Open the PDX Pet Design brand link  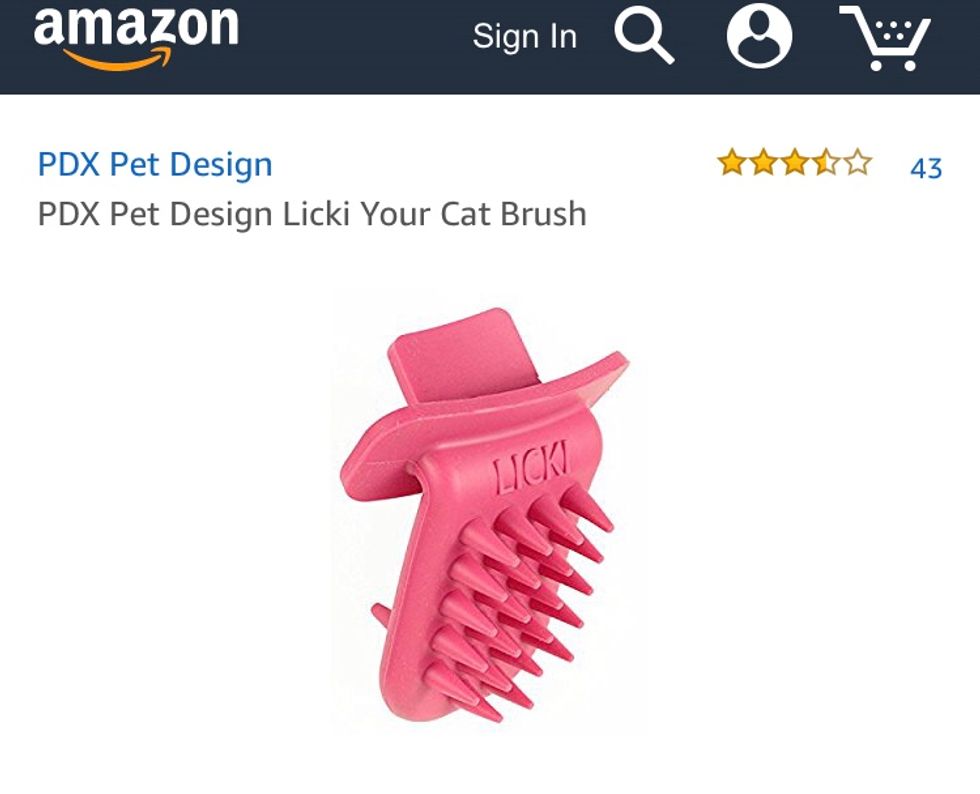pyautogui.click(x=155, y=164)
